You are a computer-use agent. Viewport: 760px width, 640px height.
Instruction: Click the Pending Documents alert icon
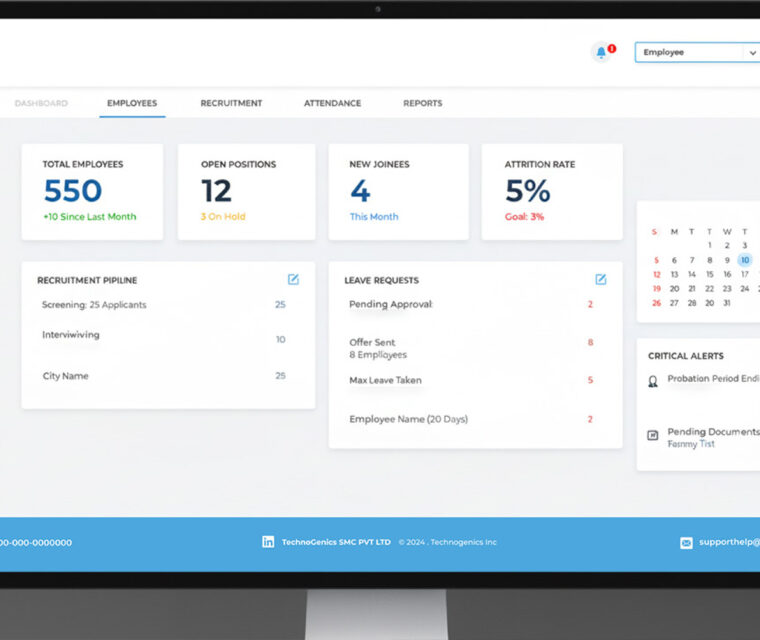[653, 435]
